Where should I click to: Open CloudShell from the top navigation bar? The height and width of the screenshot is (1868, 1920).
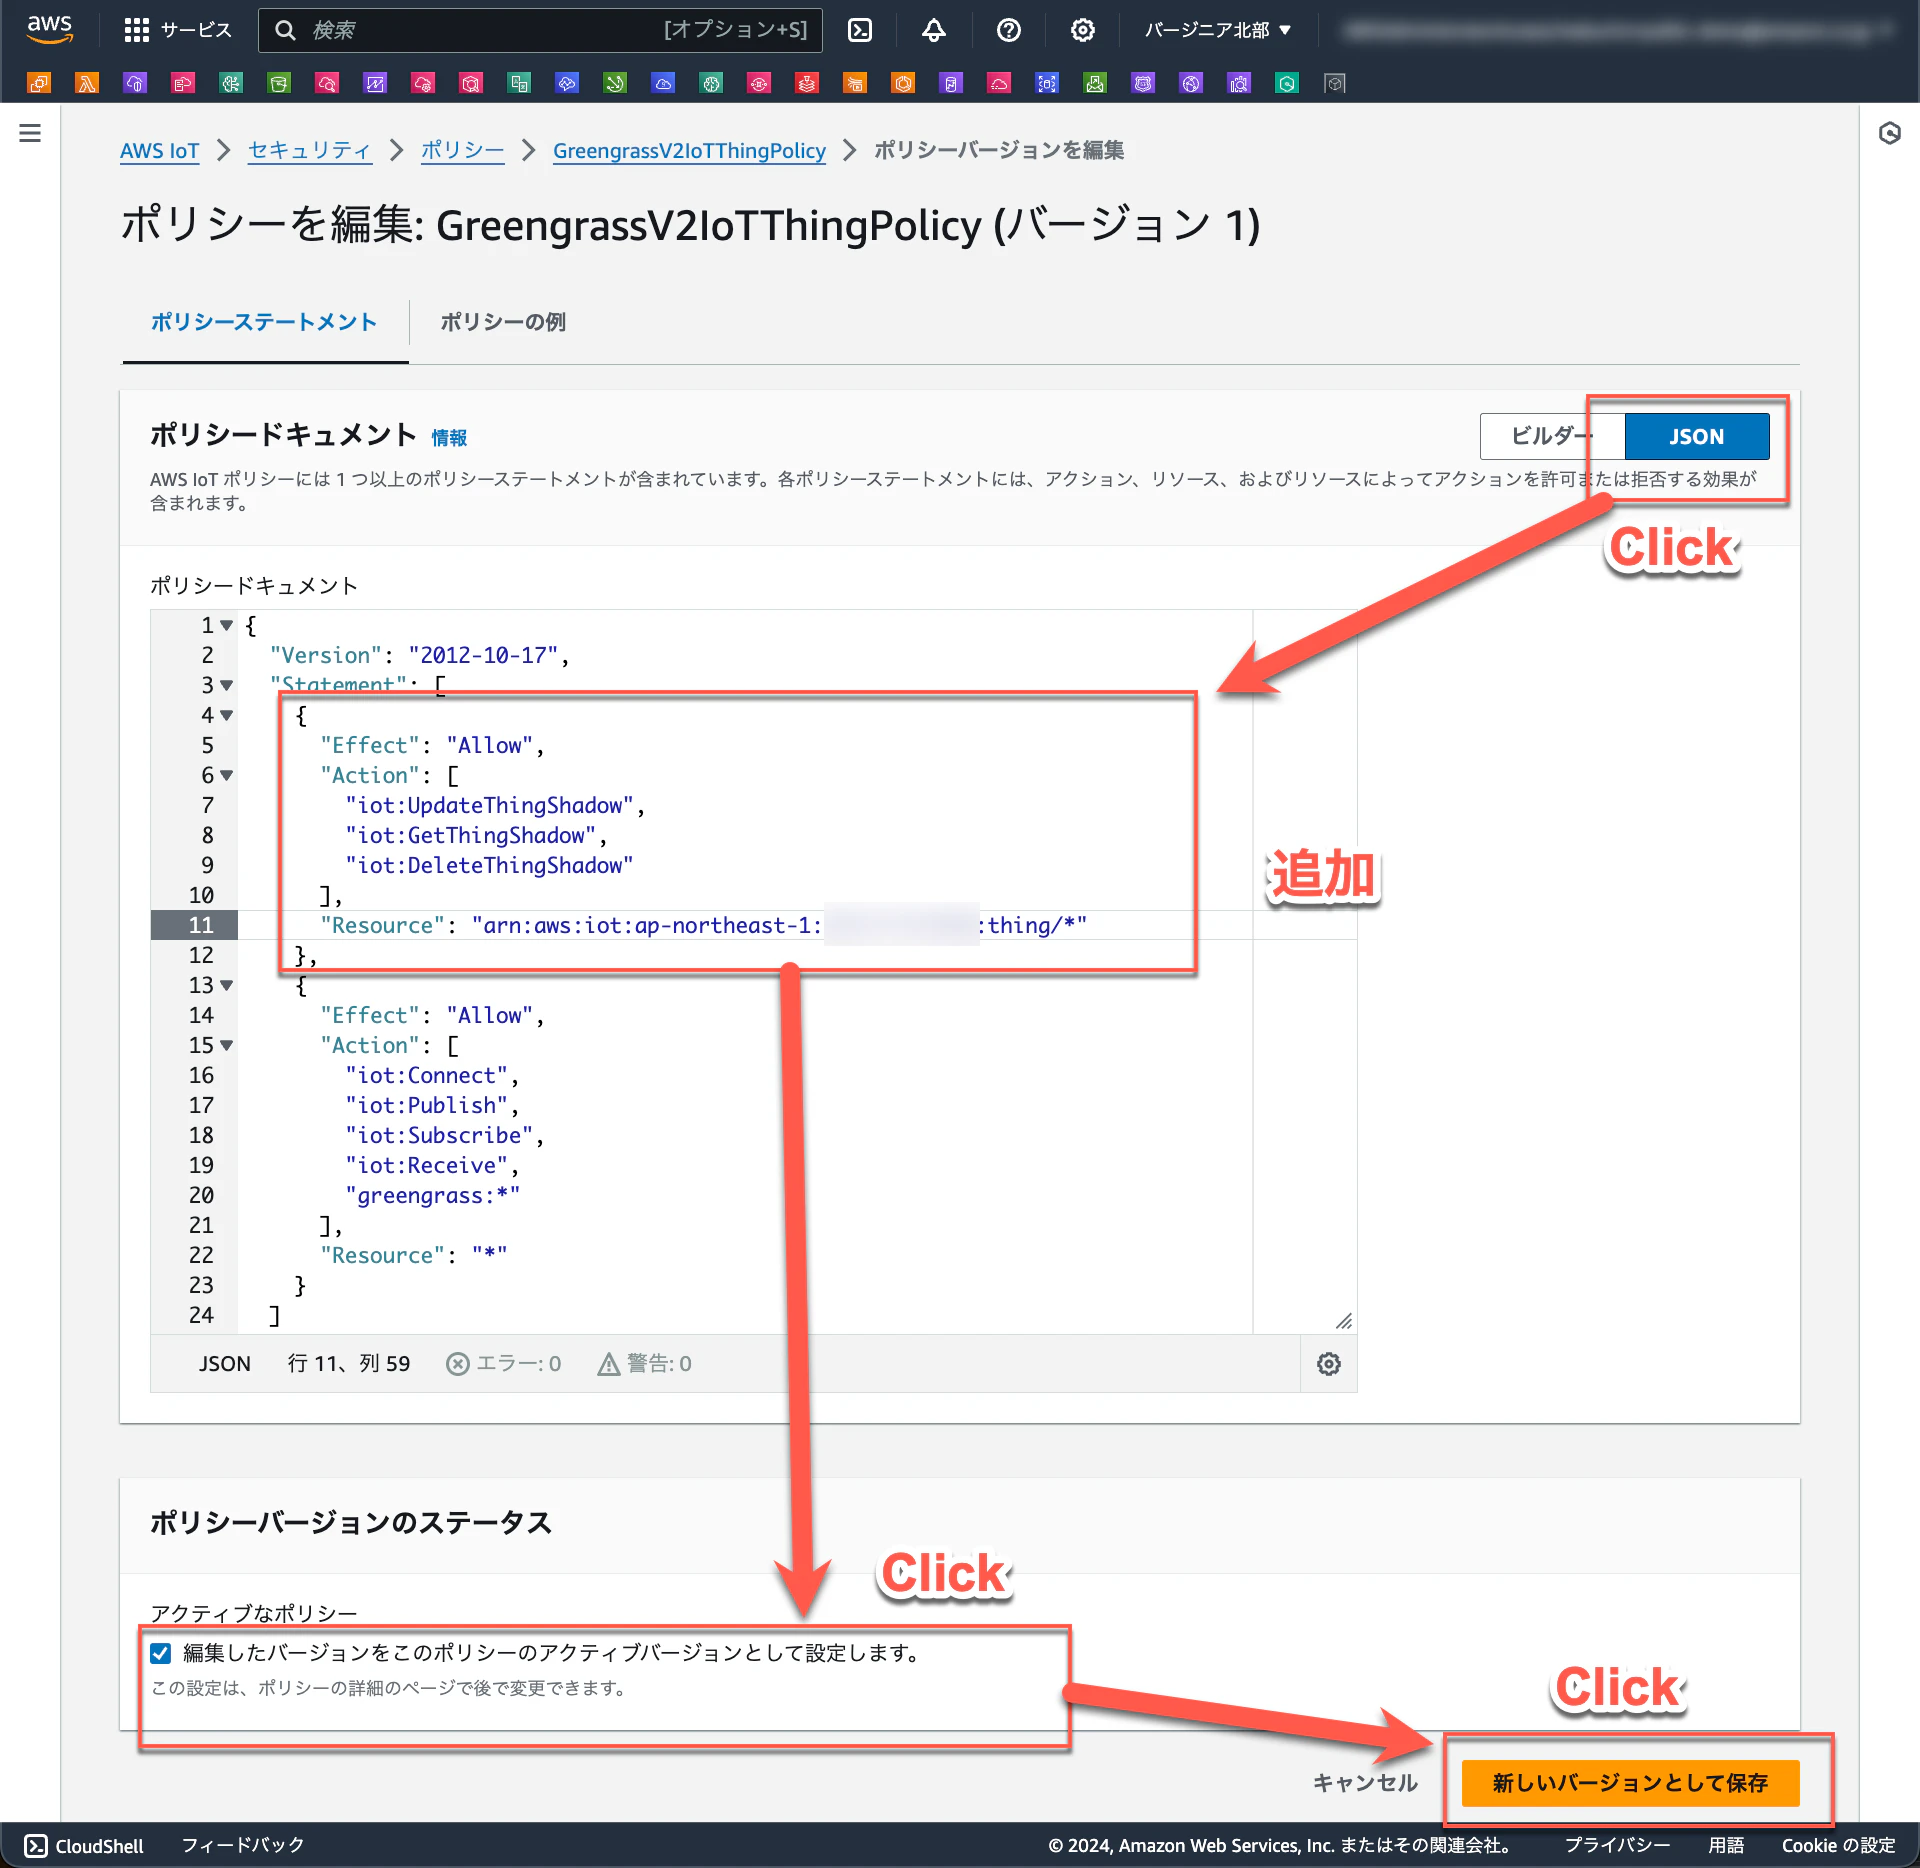point(860,30)
